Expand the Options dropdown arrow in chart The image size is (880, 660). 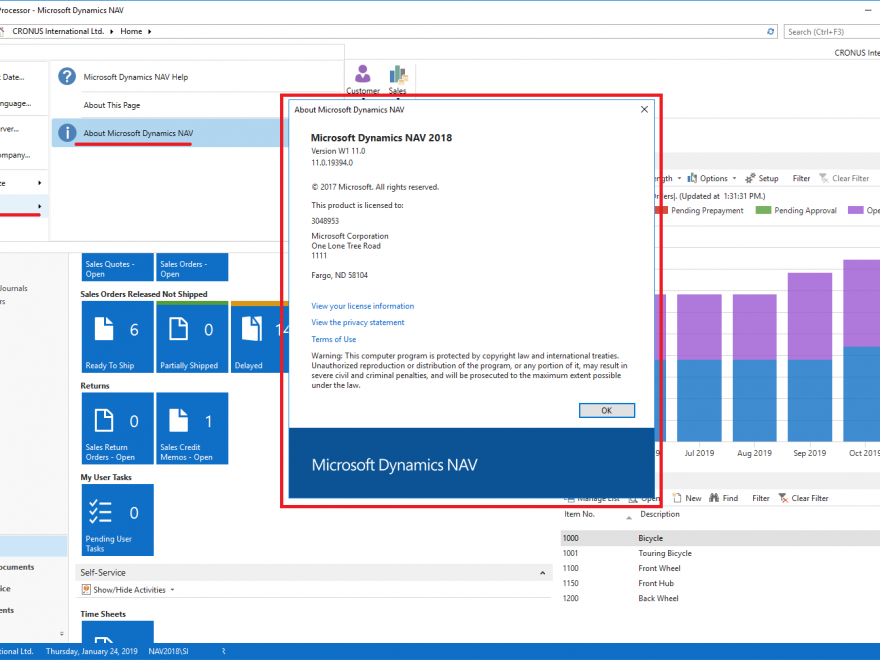[x=734, y=178]
